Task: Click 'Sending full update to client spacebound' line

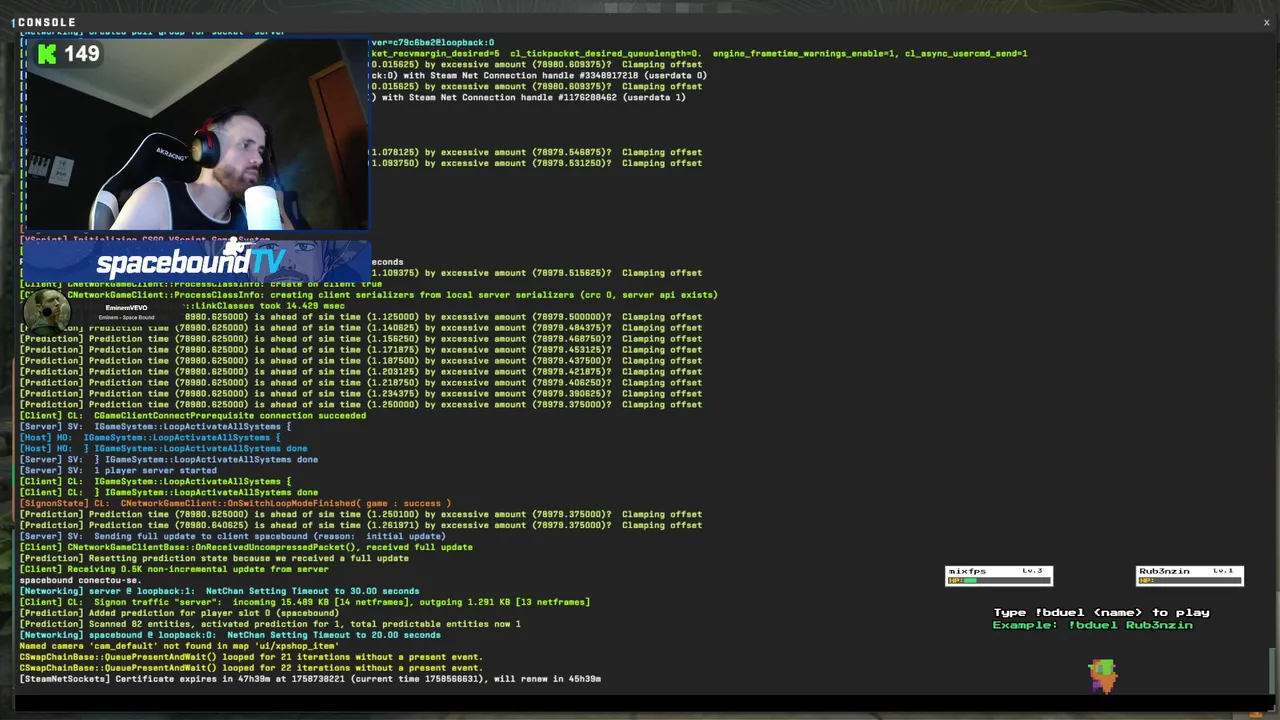Action: pos(232,536)
